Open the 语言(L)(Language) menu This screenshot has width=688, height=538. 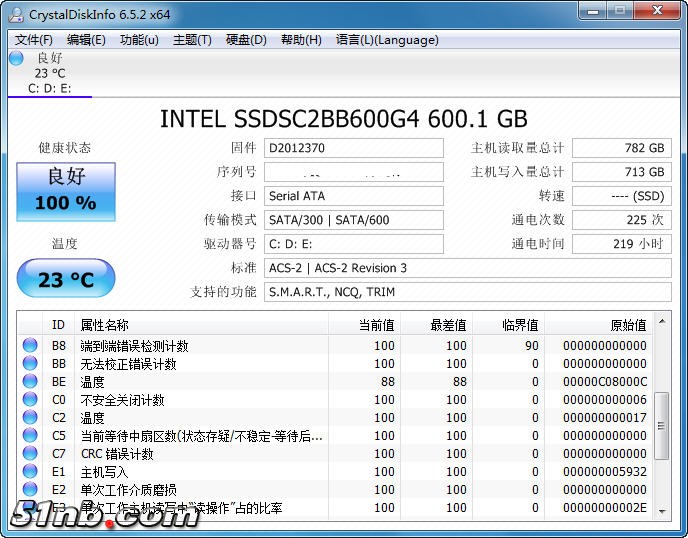pos(387,40)
